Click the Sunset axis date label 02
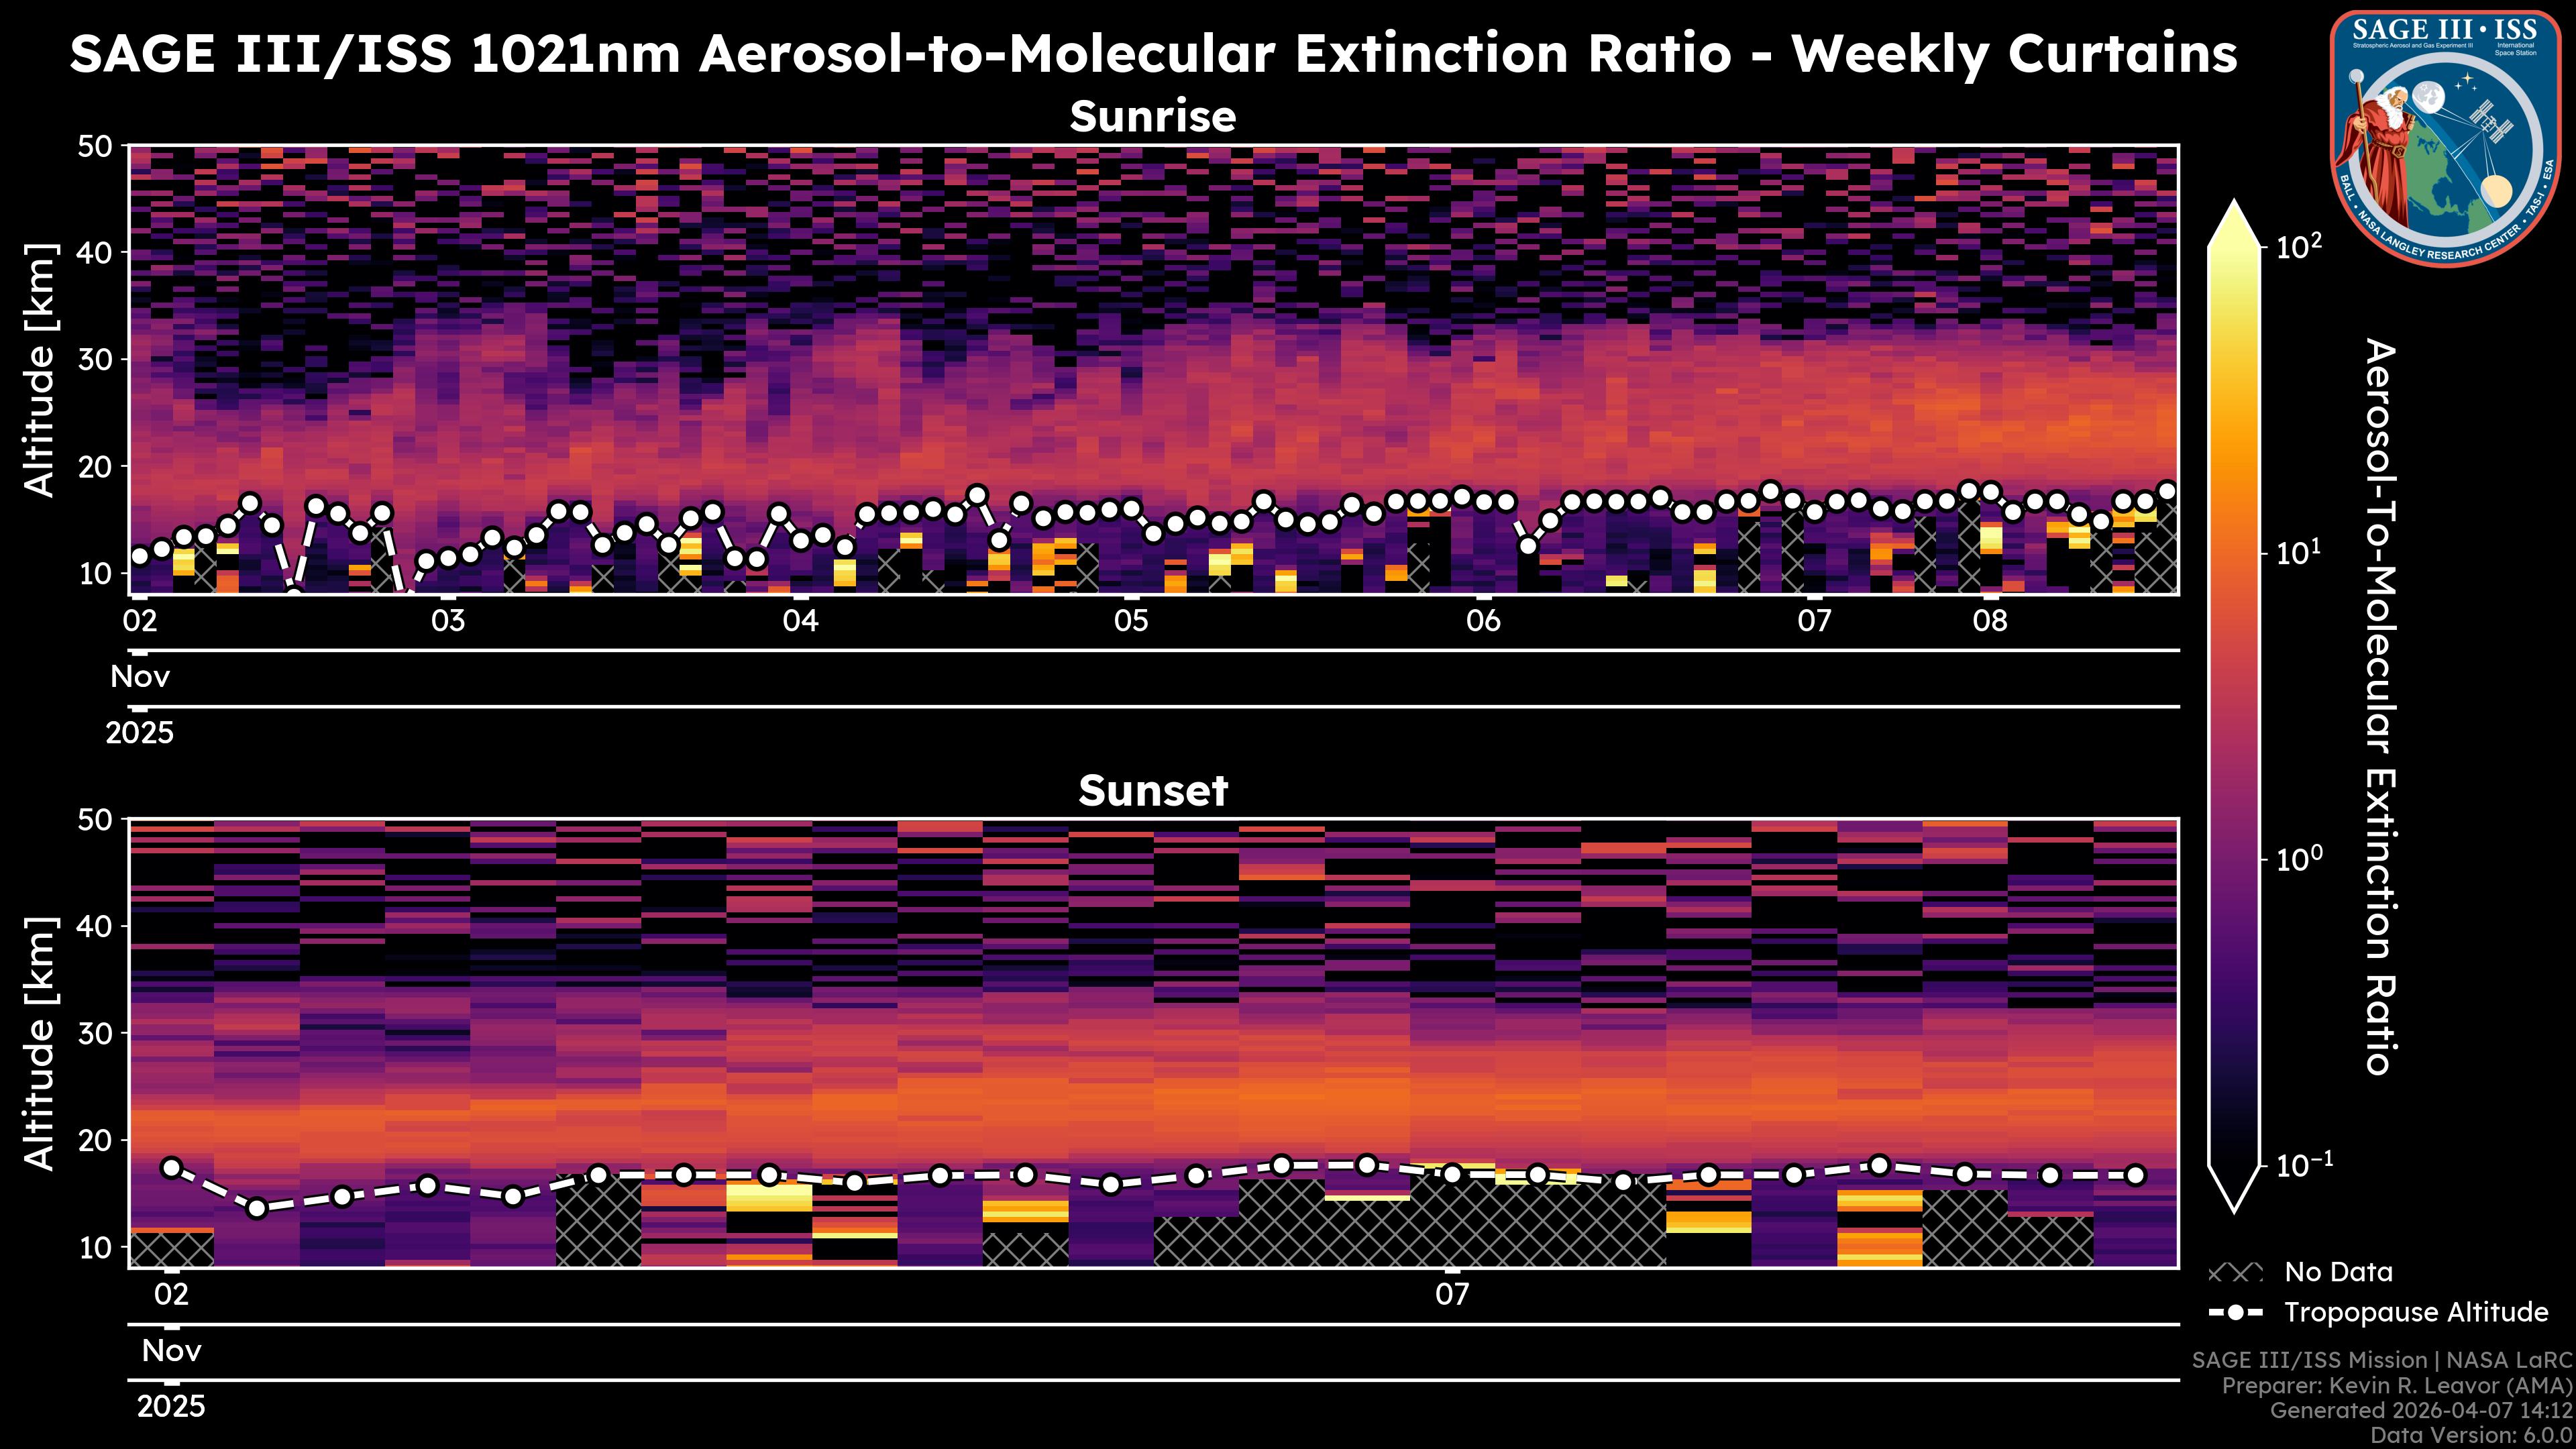This screenshot has width=2576, height=1449. click(x=171, y=1295)
